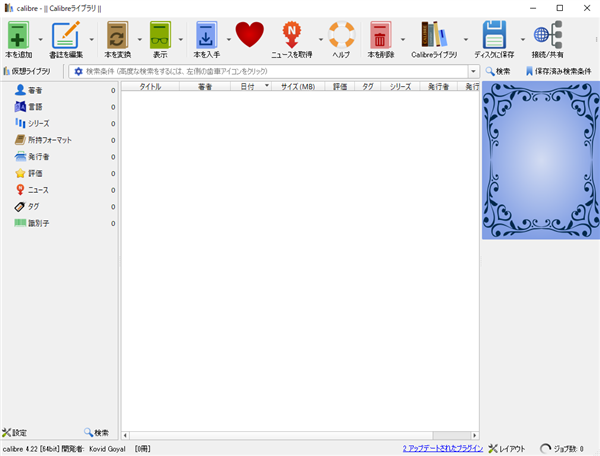Screen dimensions: 600x456
Task: Expand the Get books dropdown arrow
Action: [229, 39]
